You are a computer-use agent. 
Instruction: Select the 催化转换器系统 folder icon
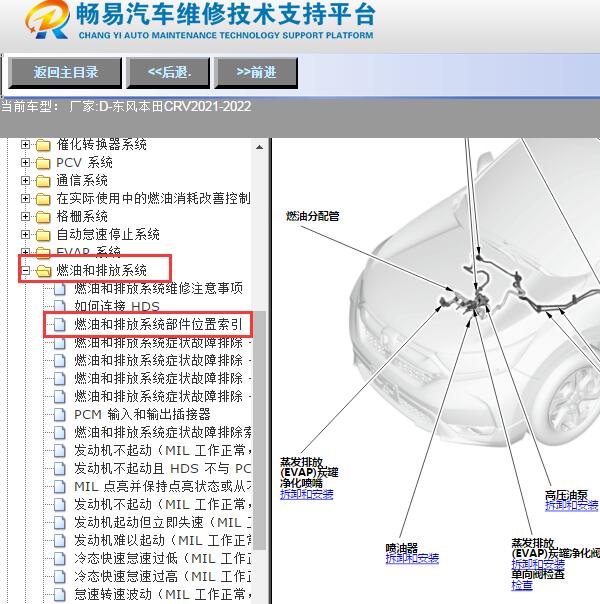click(x=43, y=145)
